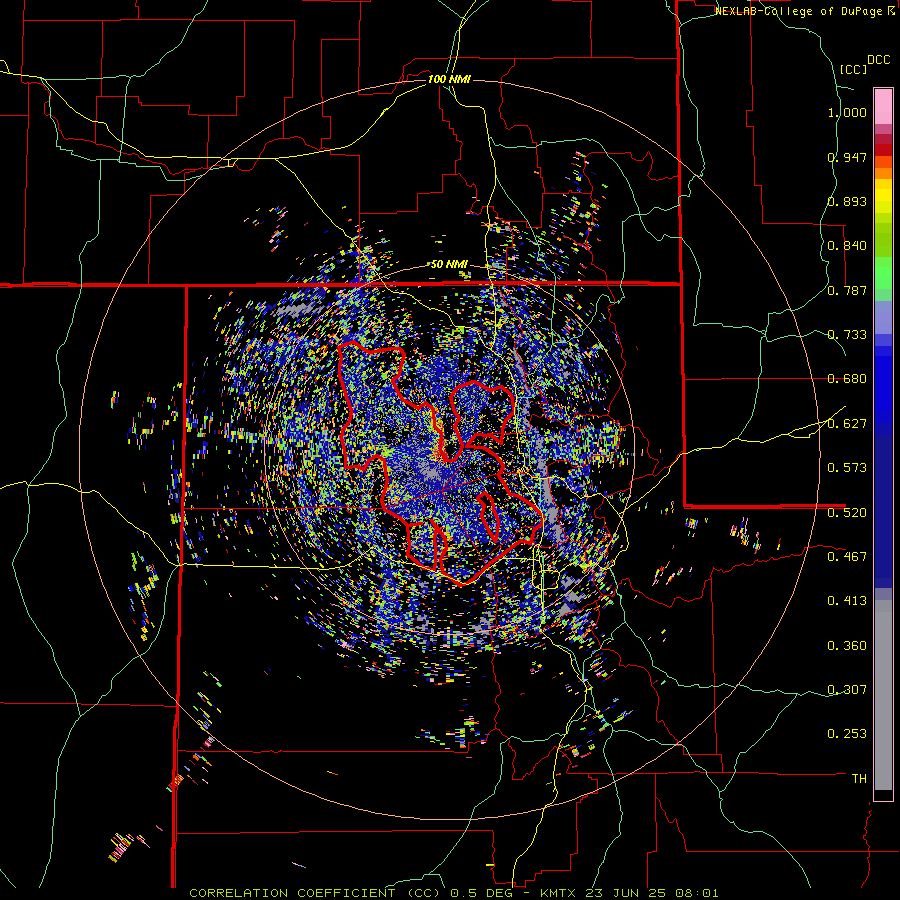The width and height of the screenshot is (900, 900).
Task: Click the 0.627 scale value
Action: [x=847, y=424]
